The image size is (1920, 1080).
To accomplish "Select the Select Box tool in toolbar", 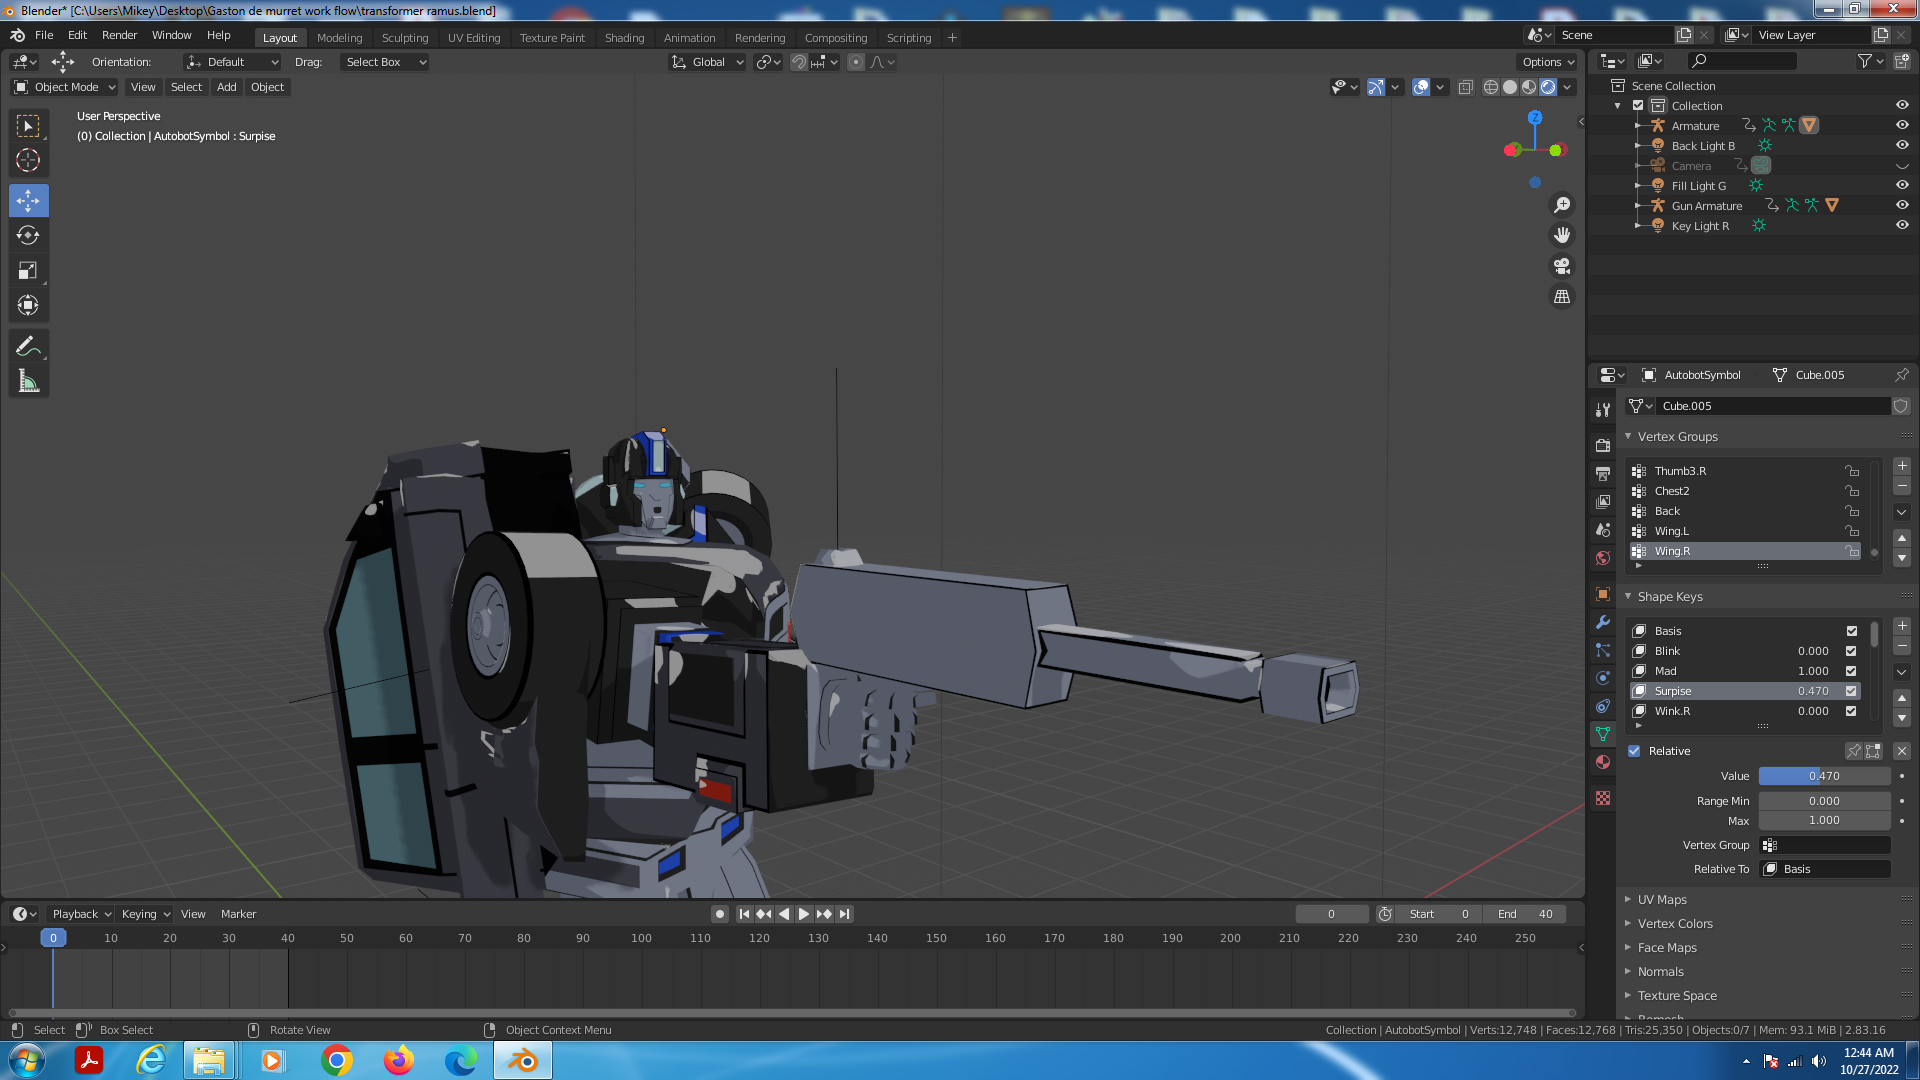I will tap(29, 126).
